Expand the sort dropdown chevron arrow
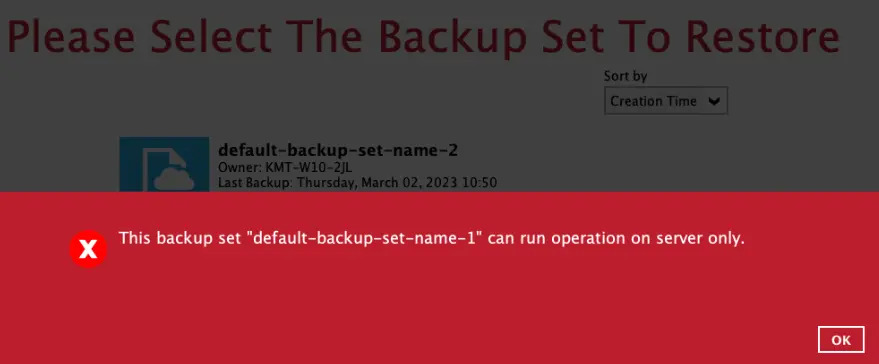Screen dimensions: 879x364 (x=714, y=102)
